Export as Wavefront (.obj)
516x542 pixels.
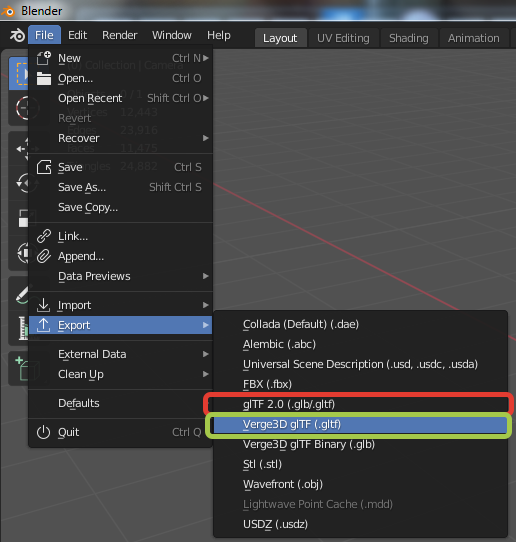pyautogui.click(x=360, y=484)
